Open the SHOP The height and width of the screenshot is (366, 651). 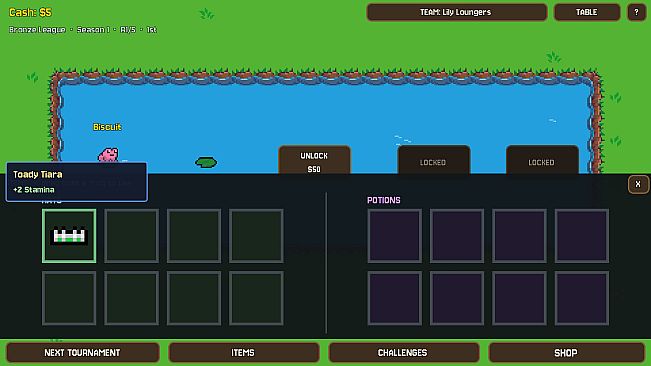(x=566, y=352)
